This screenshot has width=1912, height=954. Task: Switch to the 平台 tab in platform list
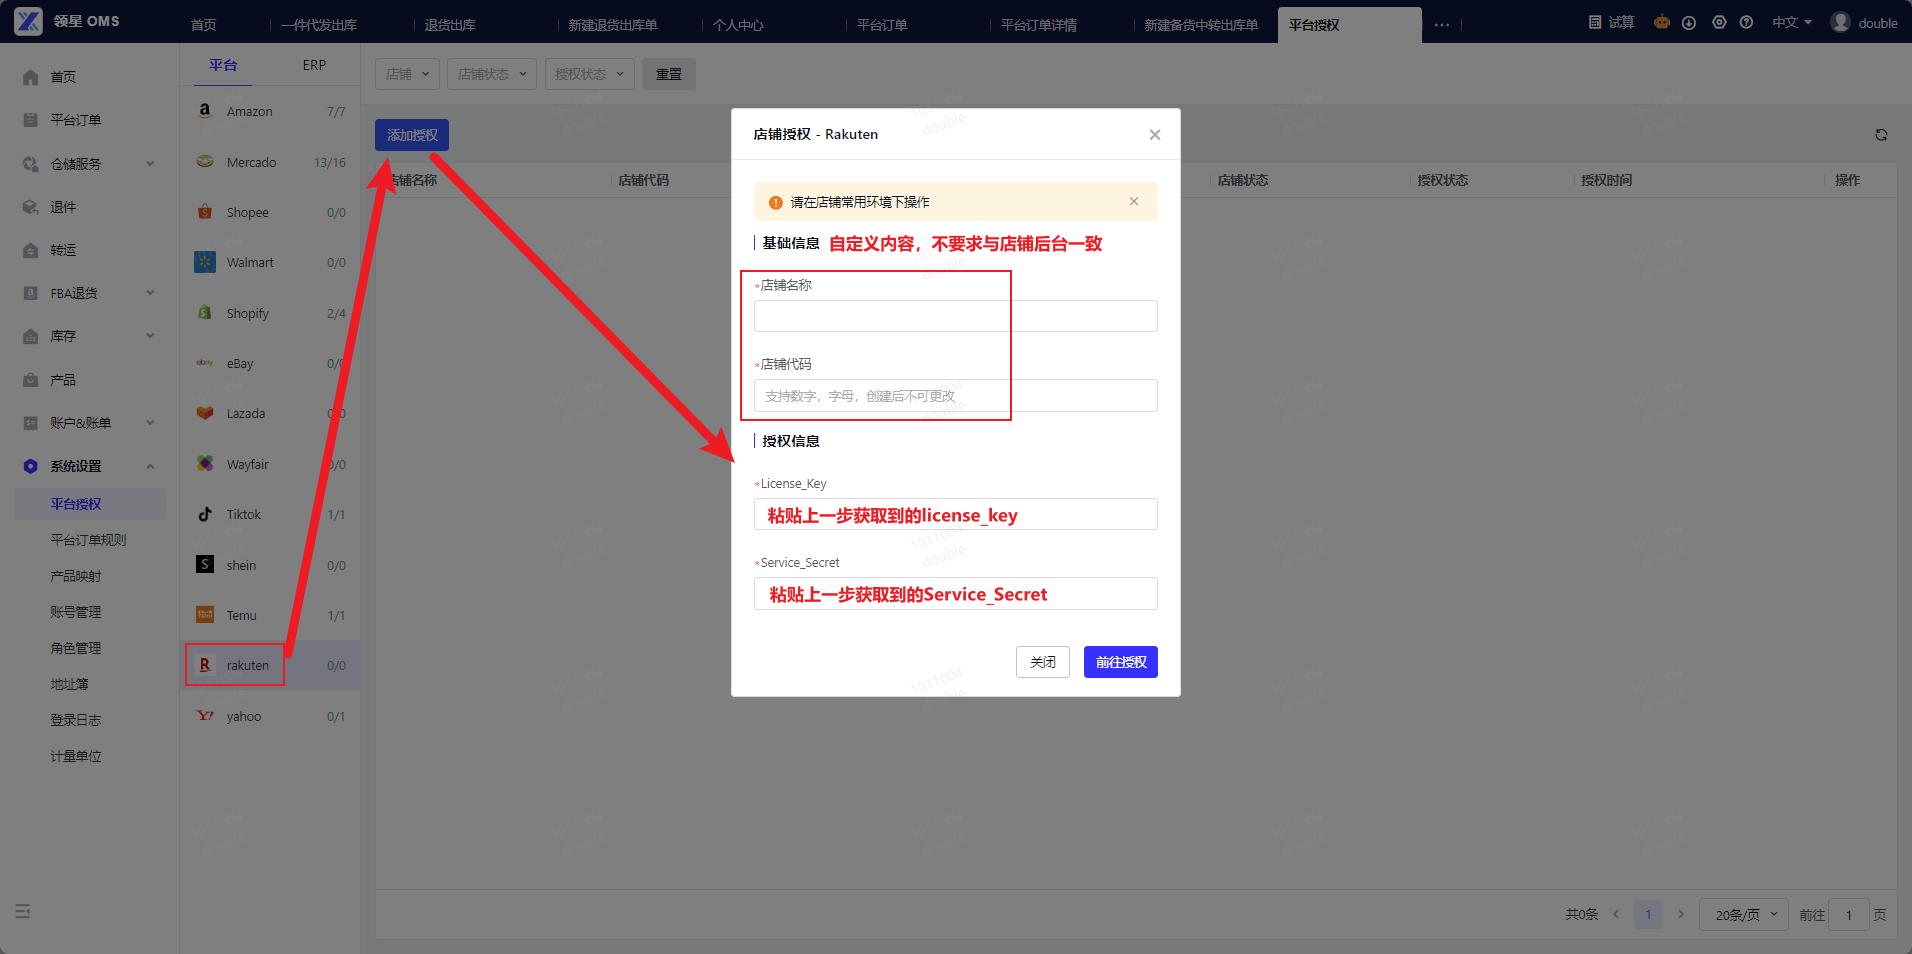pyautogui.click(x=223, y=65)
